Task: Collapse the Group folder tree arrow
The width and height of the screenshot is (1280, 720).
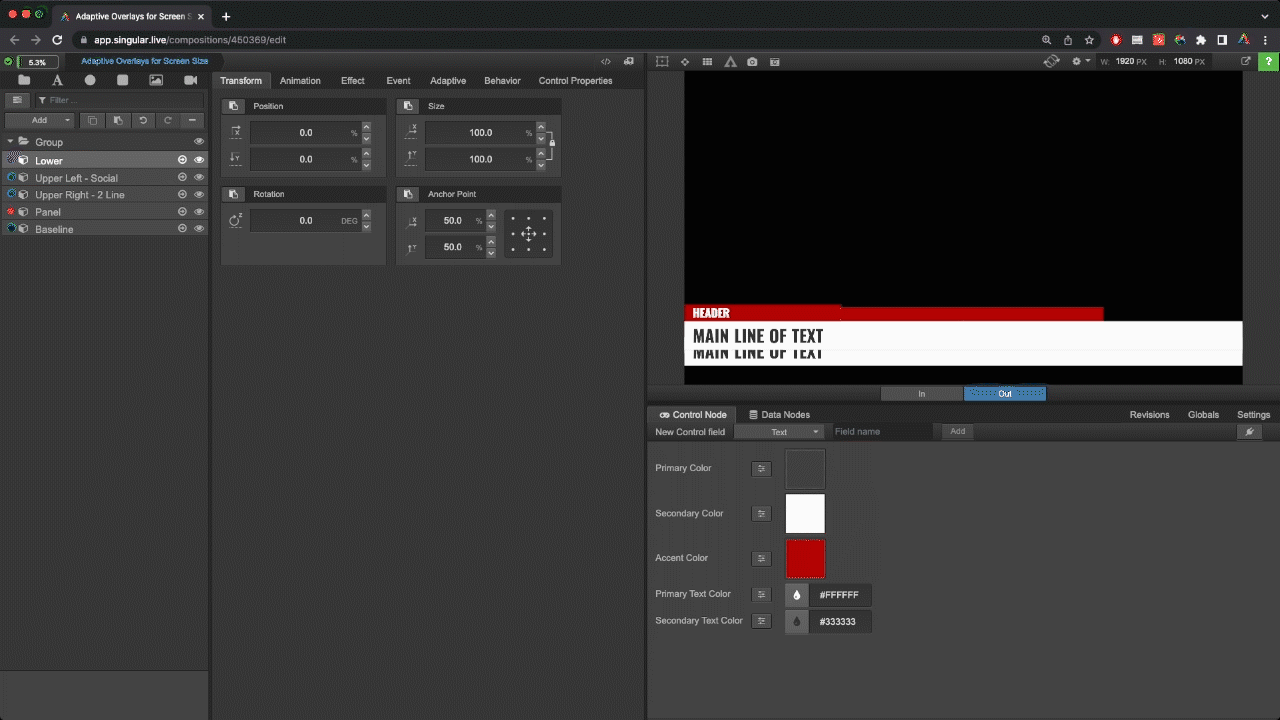Action: coord(10,142)
